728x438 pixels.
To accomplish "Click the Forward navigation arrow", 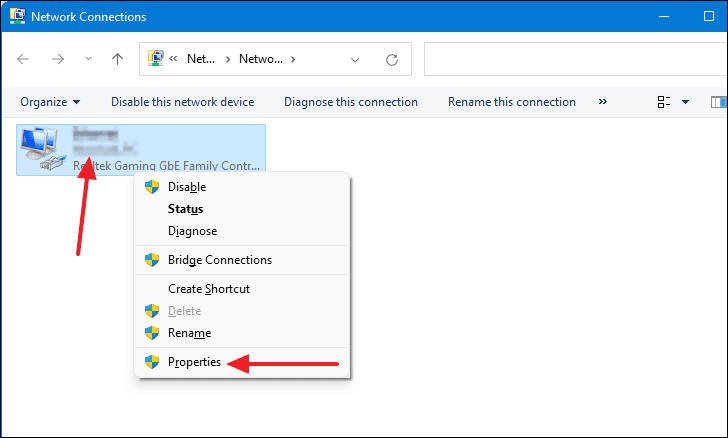I will click(x=57, y=59).
